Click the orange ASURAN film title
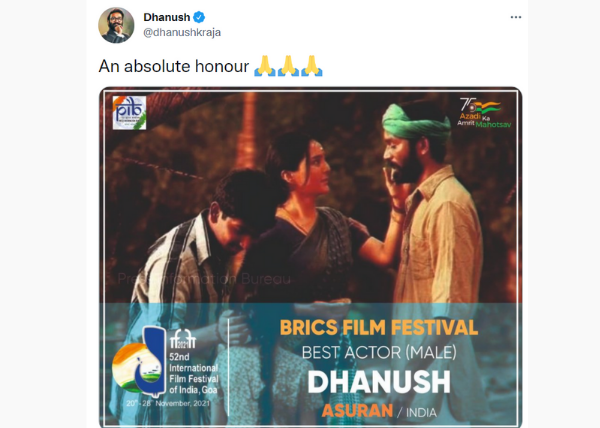The height and width of the screenshot is (428, 600). 357,411
